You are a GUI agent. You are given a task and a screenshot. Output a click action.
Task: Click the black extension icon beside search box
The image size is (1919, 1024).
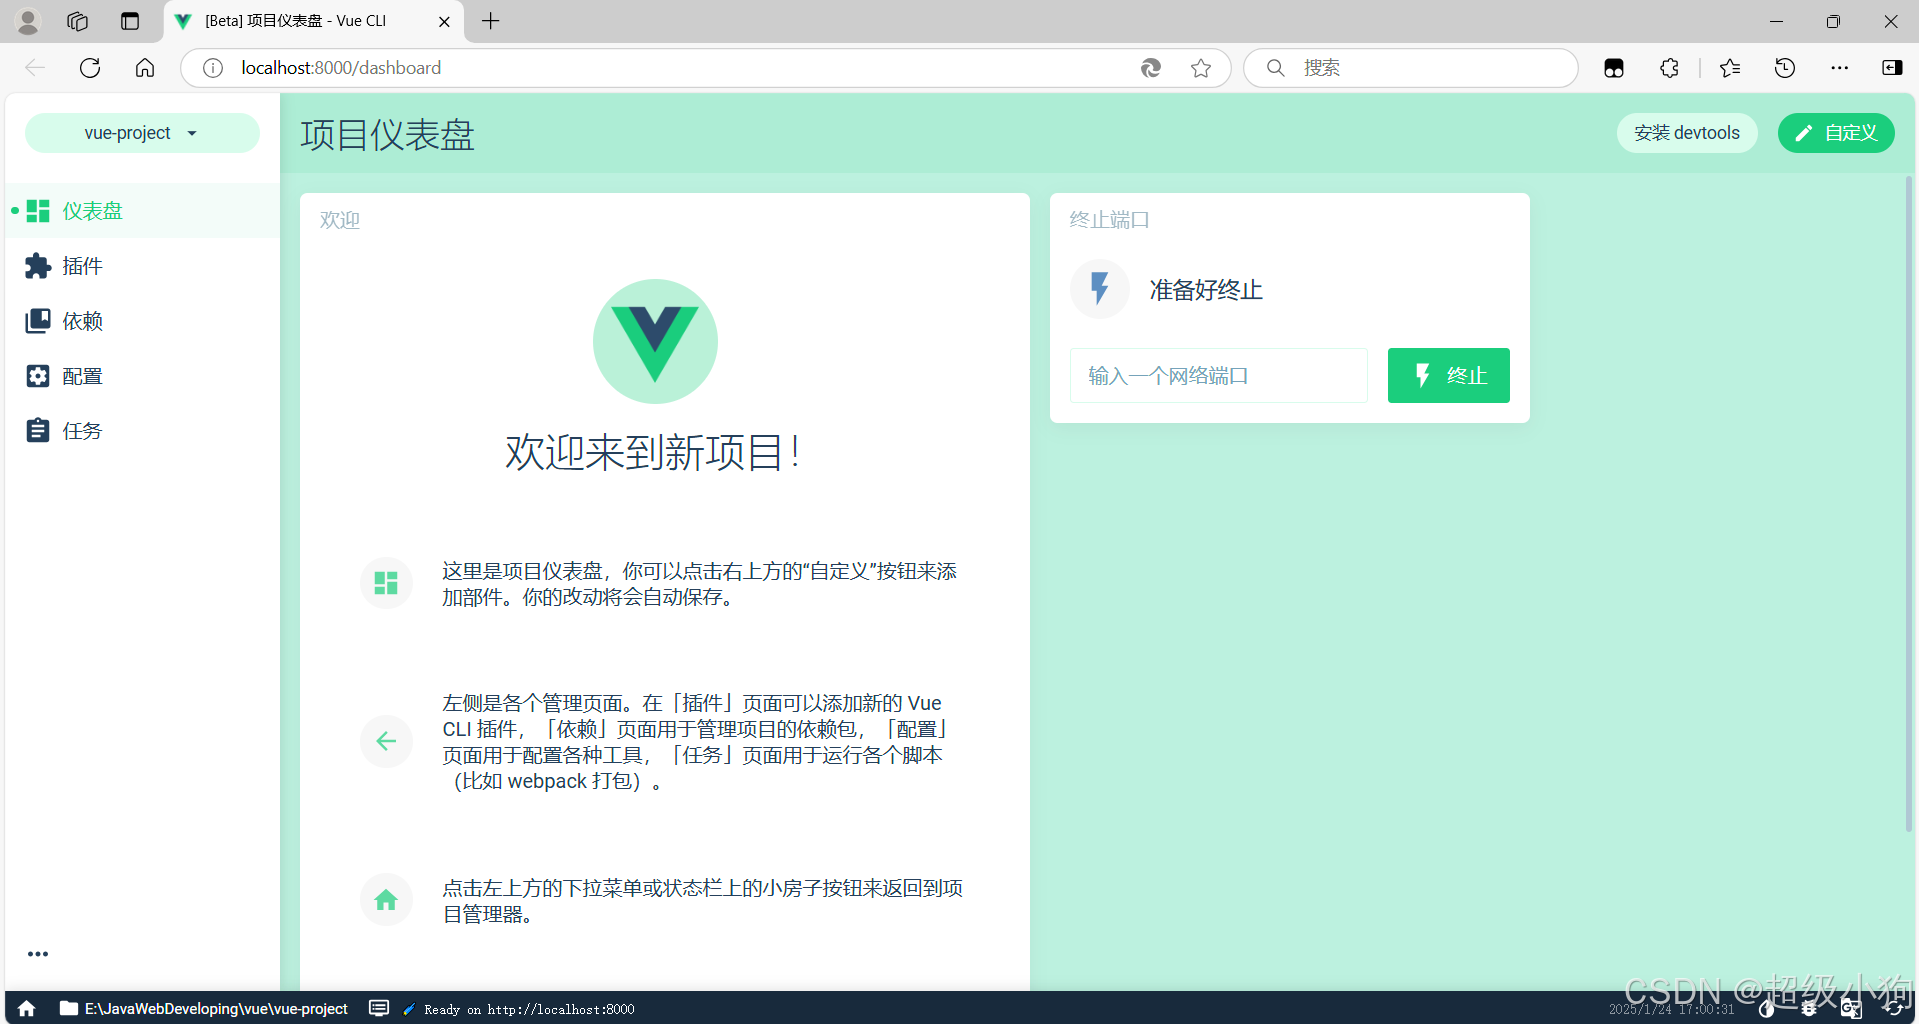pyautogui.click(x=1614, y=68)
